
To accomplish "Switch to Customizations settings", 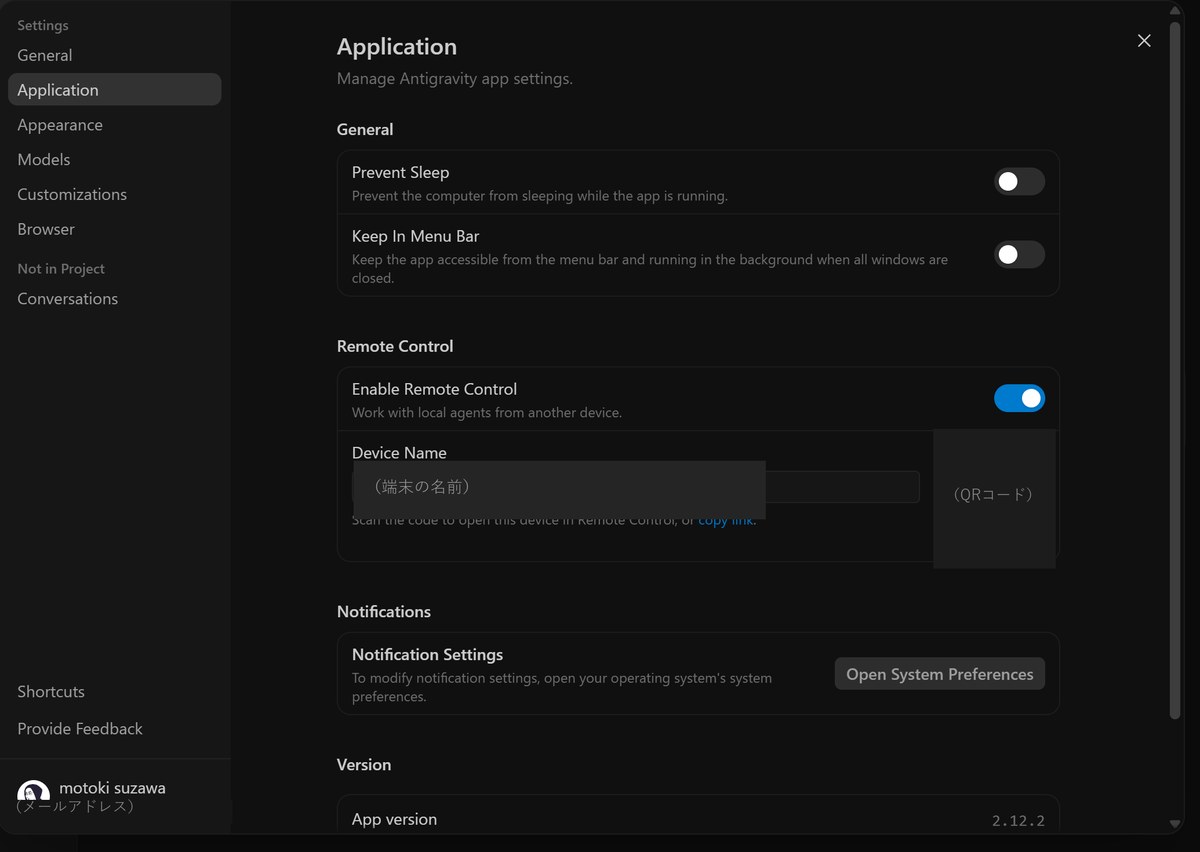I will click(114, 194).
